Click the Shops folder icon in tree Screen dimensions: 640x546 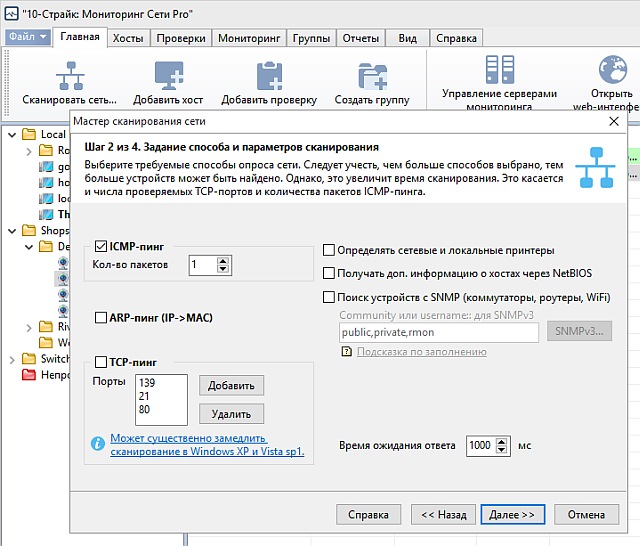pyautogui.click(x=29, y=230)
